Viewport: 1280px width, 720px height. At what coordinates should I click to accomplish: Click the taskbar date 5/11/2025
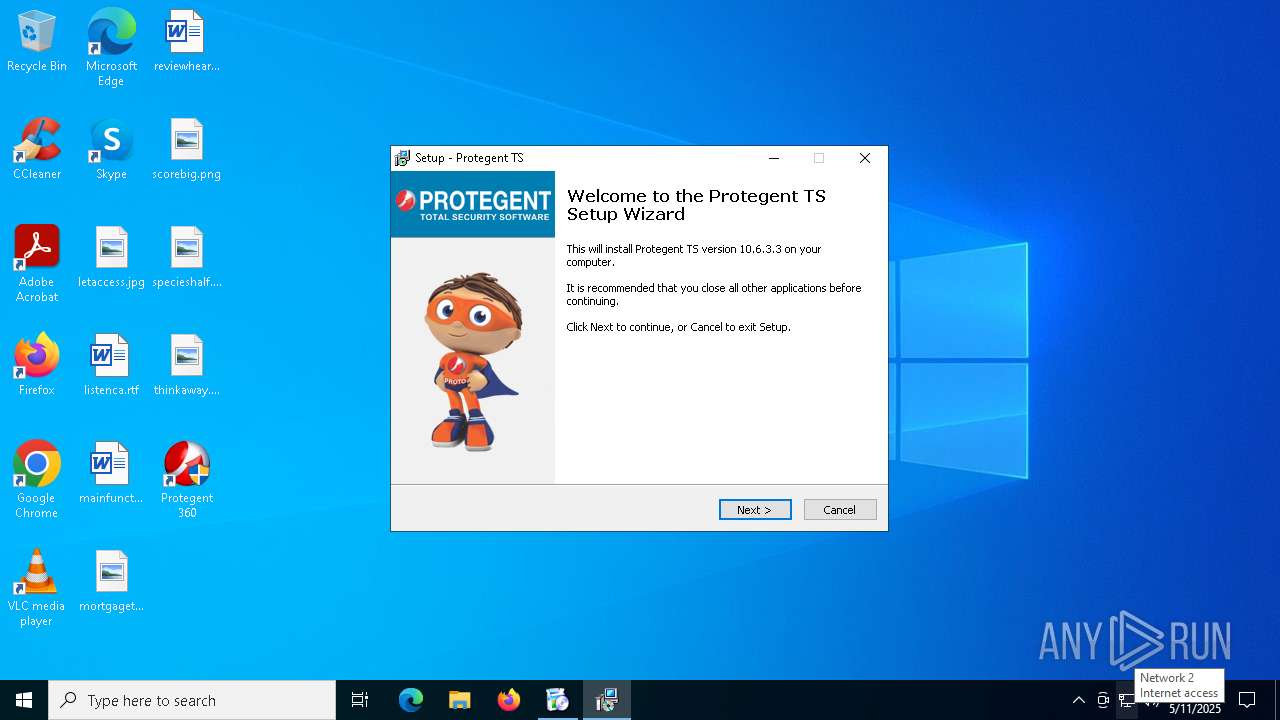[x=1195, y=709]
